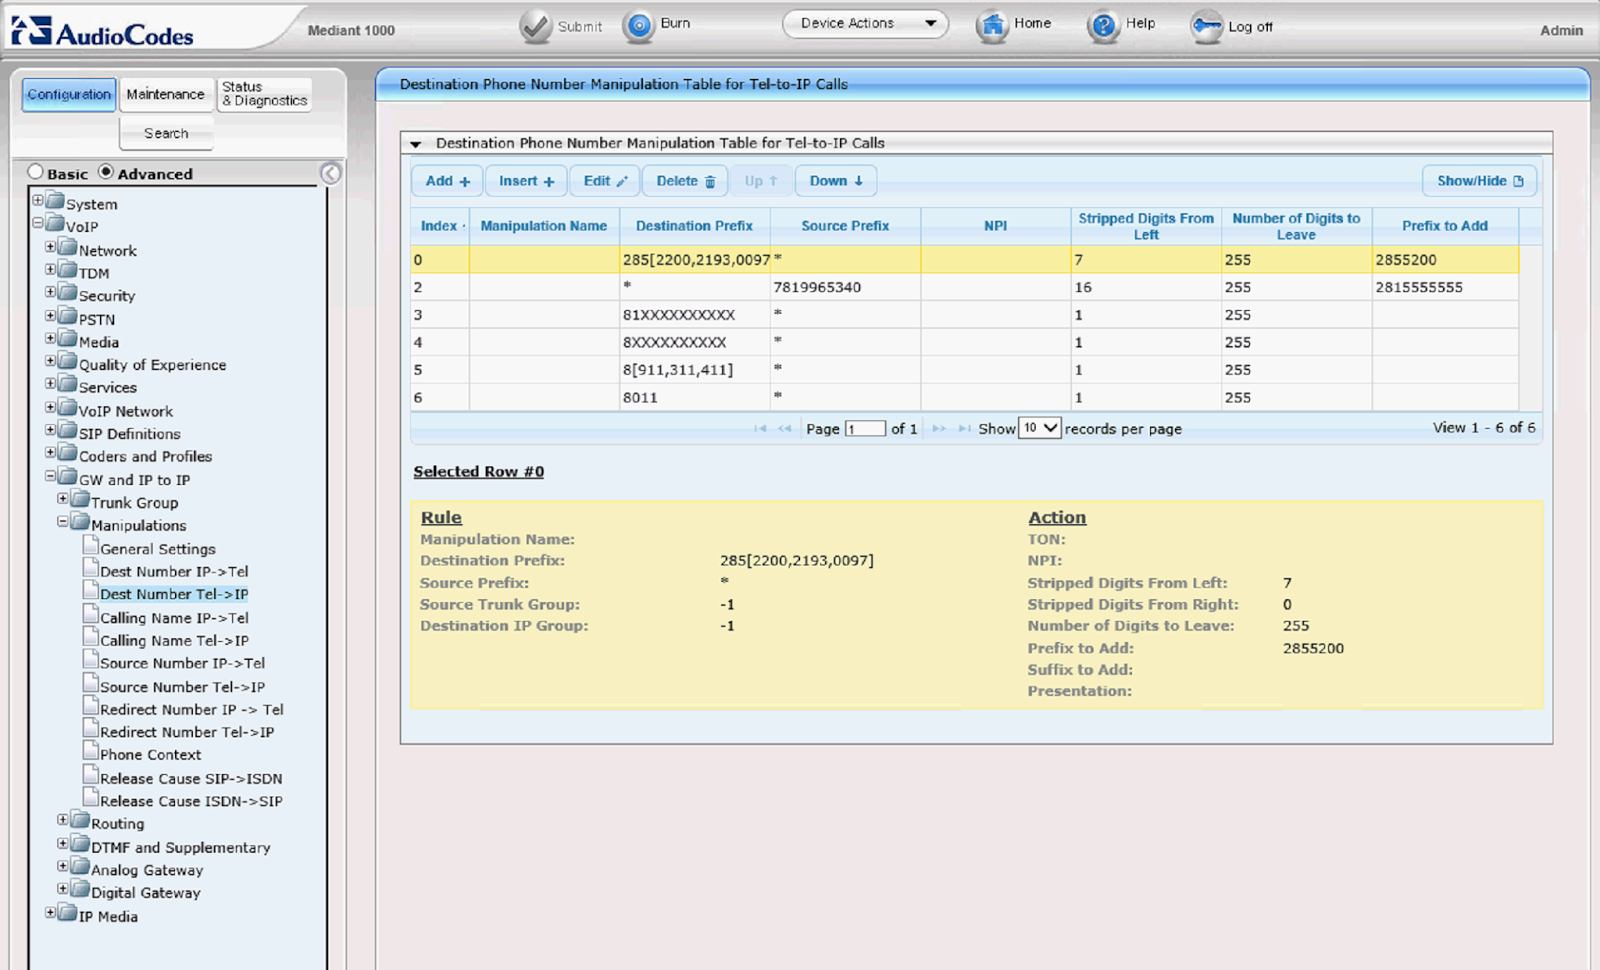Open the Device Actions dropdown
This screenshot has width=1600, height=970.
(x=864, y=22)
